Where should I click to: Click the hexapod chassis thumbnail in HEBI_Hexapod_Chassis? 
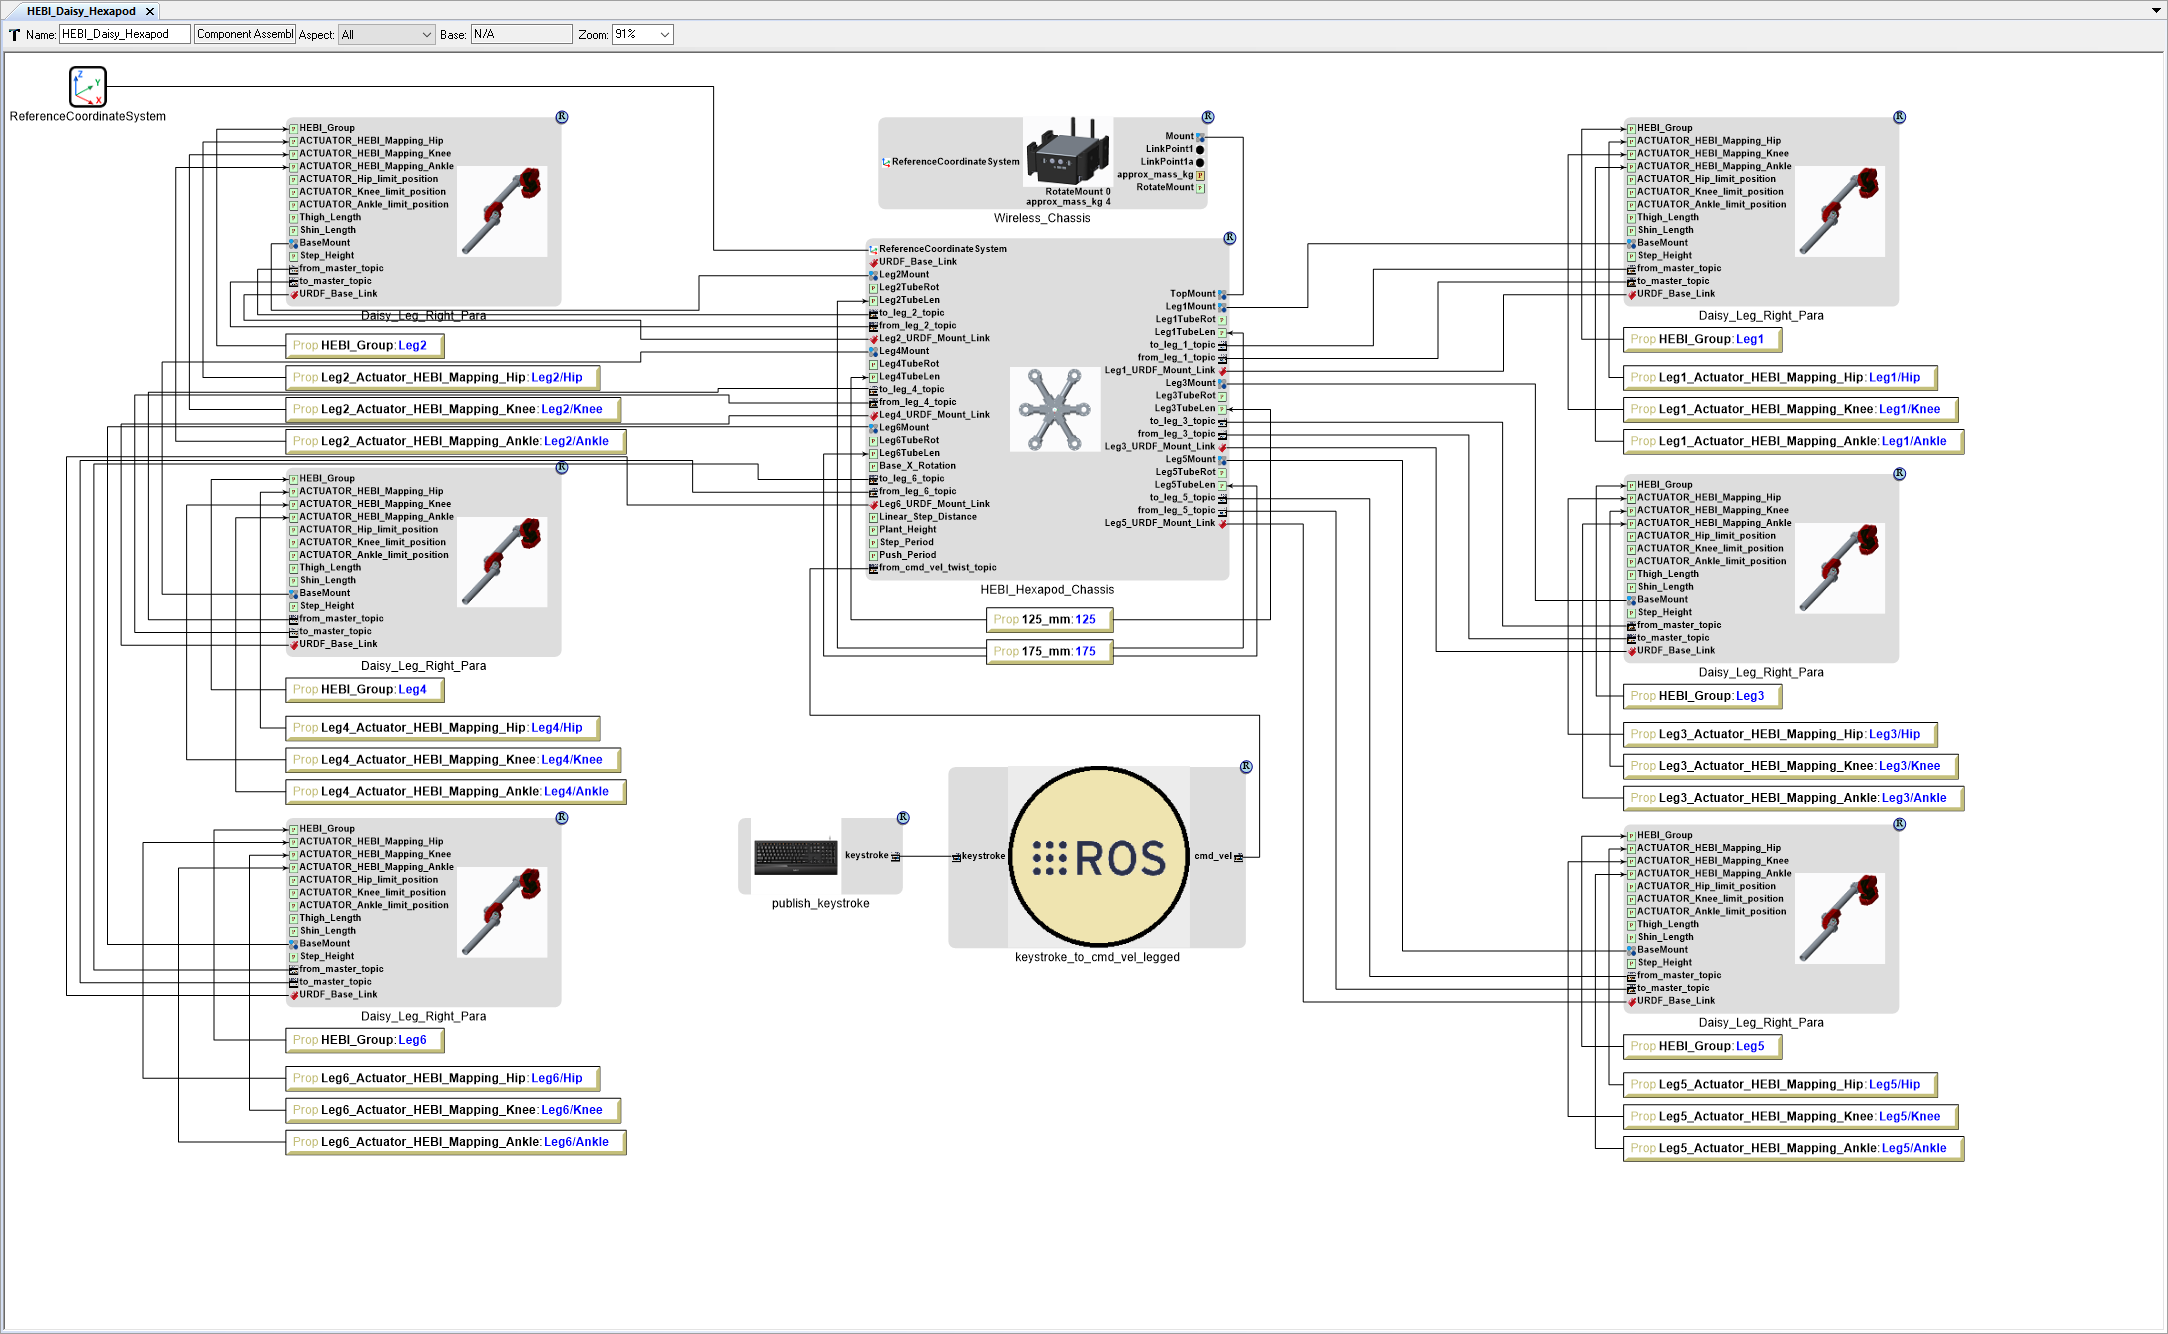pos(1054,409)
